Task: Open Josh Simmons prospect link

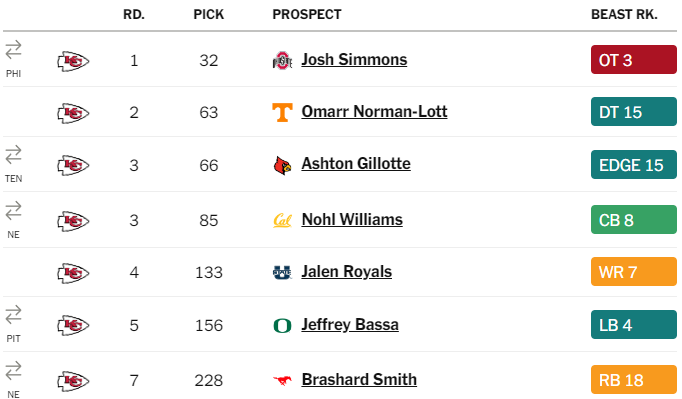Action: (x=354, y=60)
